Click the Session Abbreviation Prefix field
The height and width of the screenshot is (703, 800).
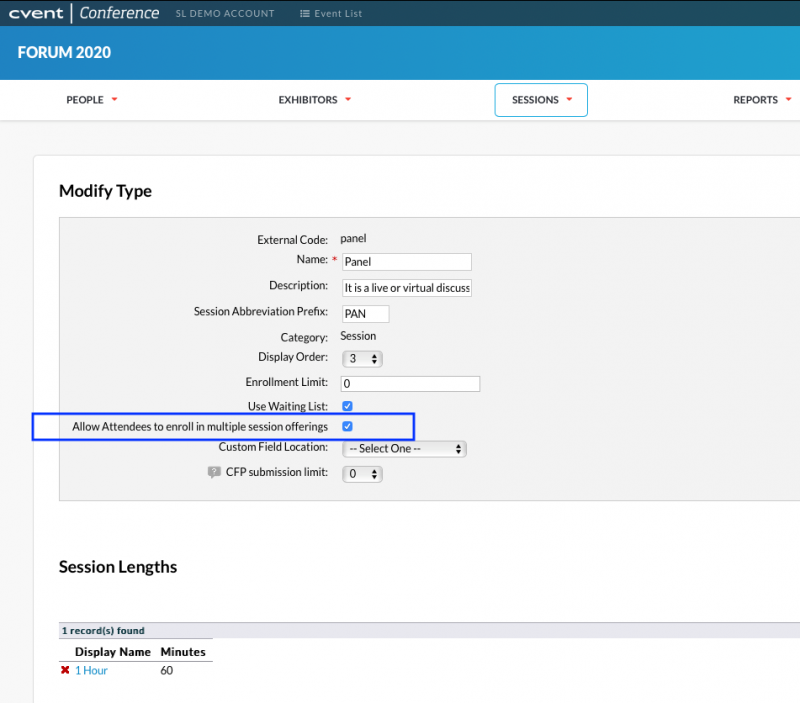coord(365,314)
